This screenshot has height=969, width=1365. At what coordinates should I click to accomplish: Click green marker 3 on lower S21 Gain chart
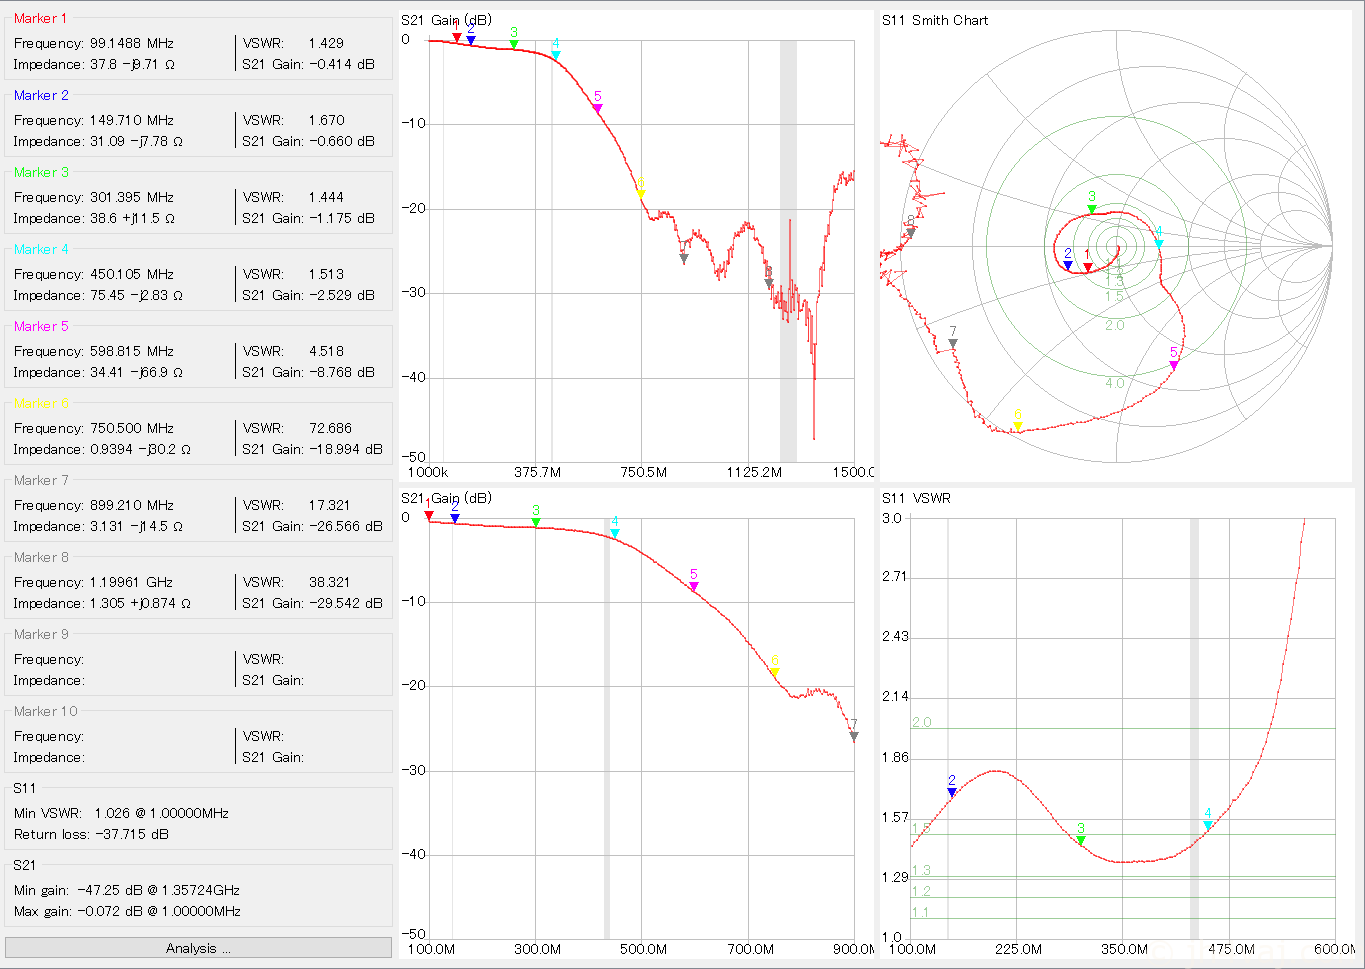536,522
